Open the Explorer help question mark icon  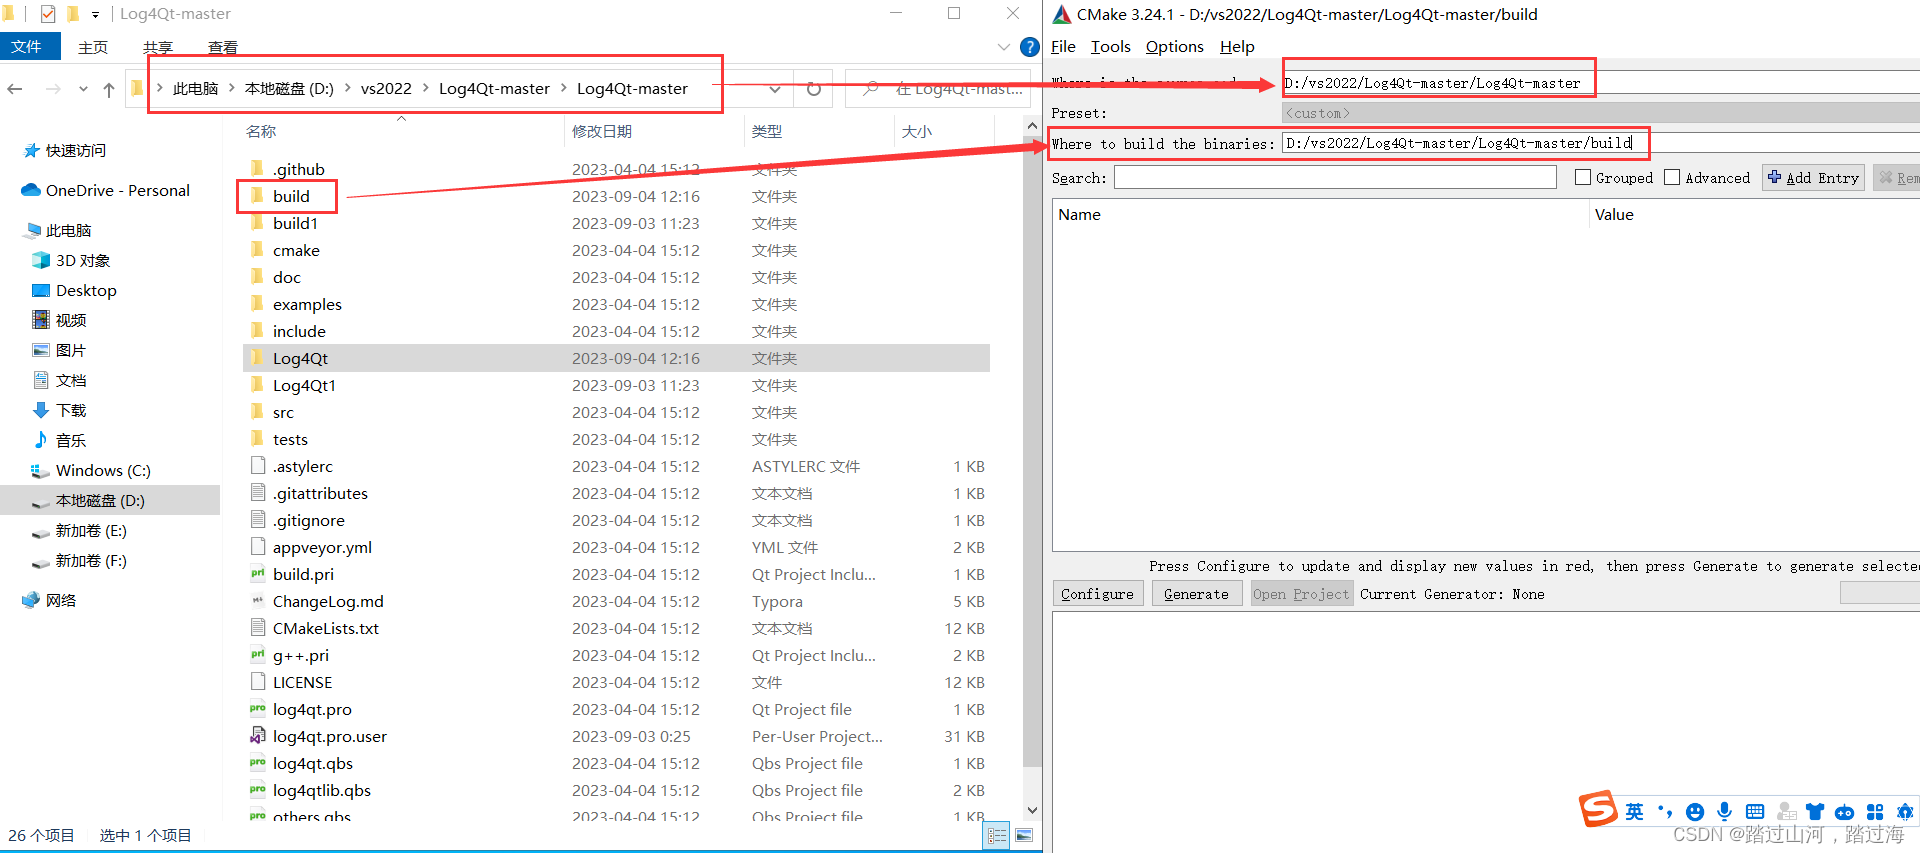[x=1029, y=47]
